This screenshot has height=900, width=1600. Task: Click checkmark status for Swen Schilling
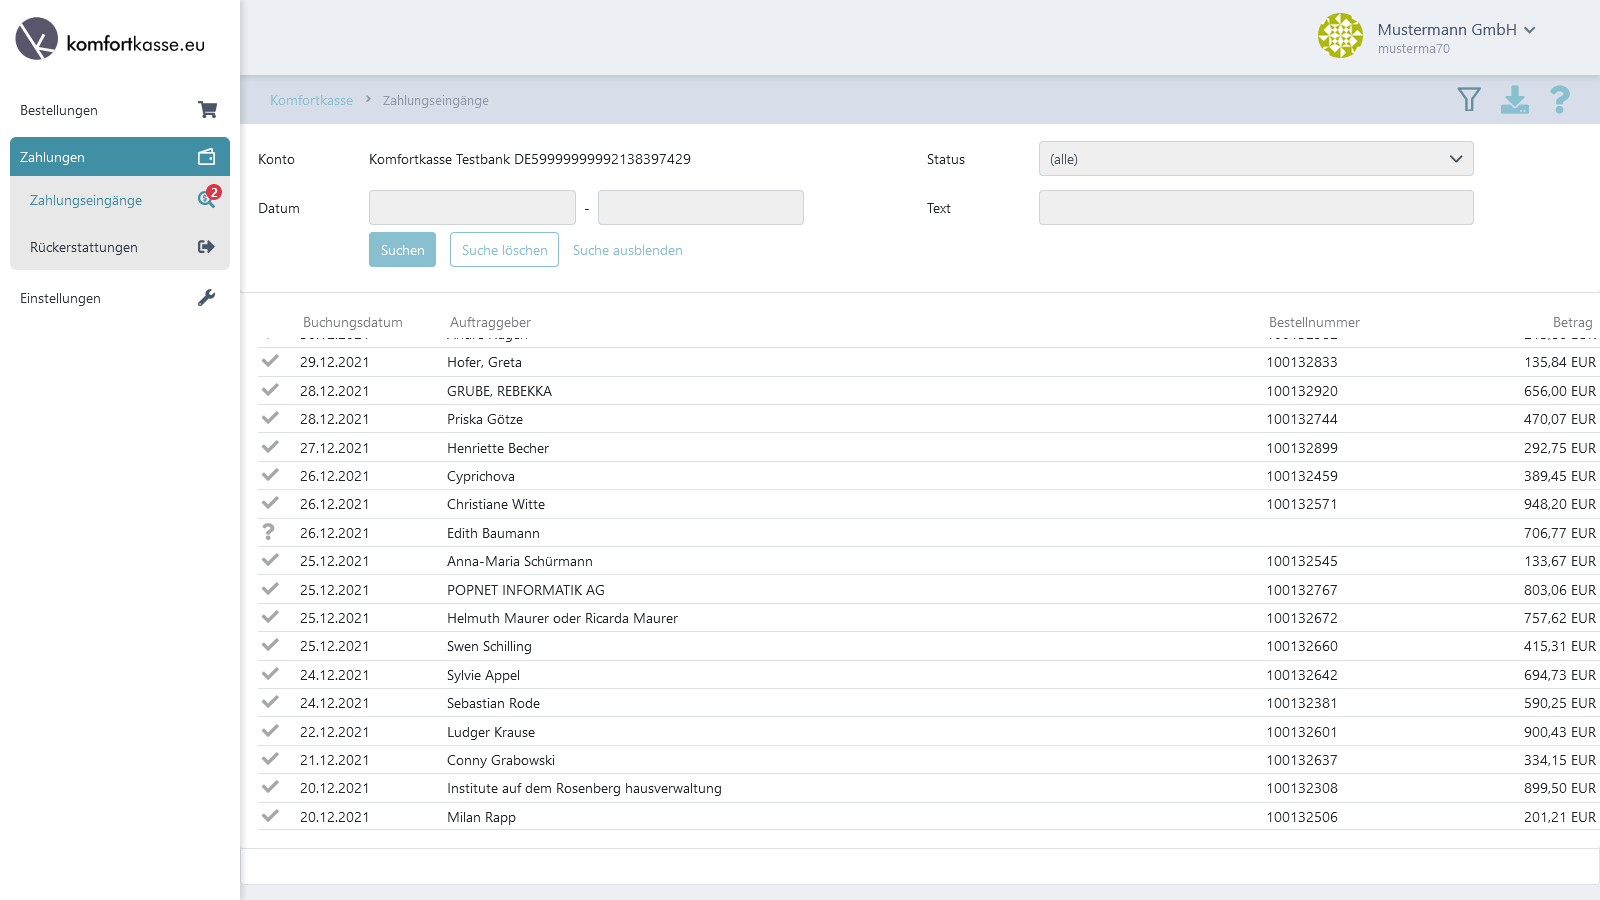click(270, 645)
